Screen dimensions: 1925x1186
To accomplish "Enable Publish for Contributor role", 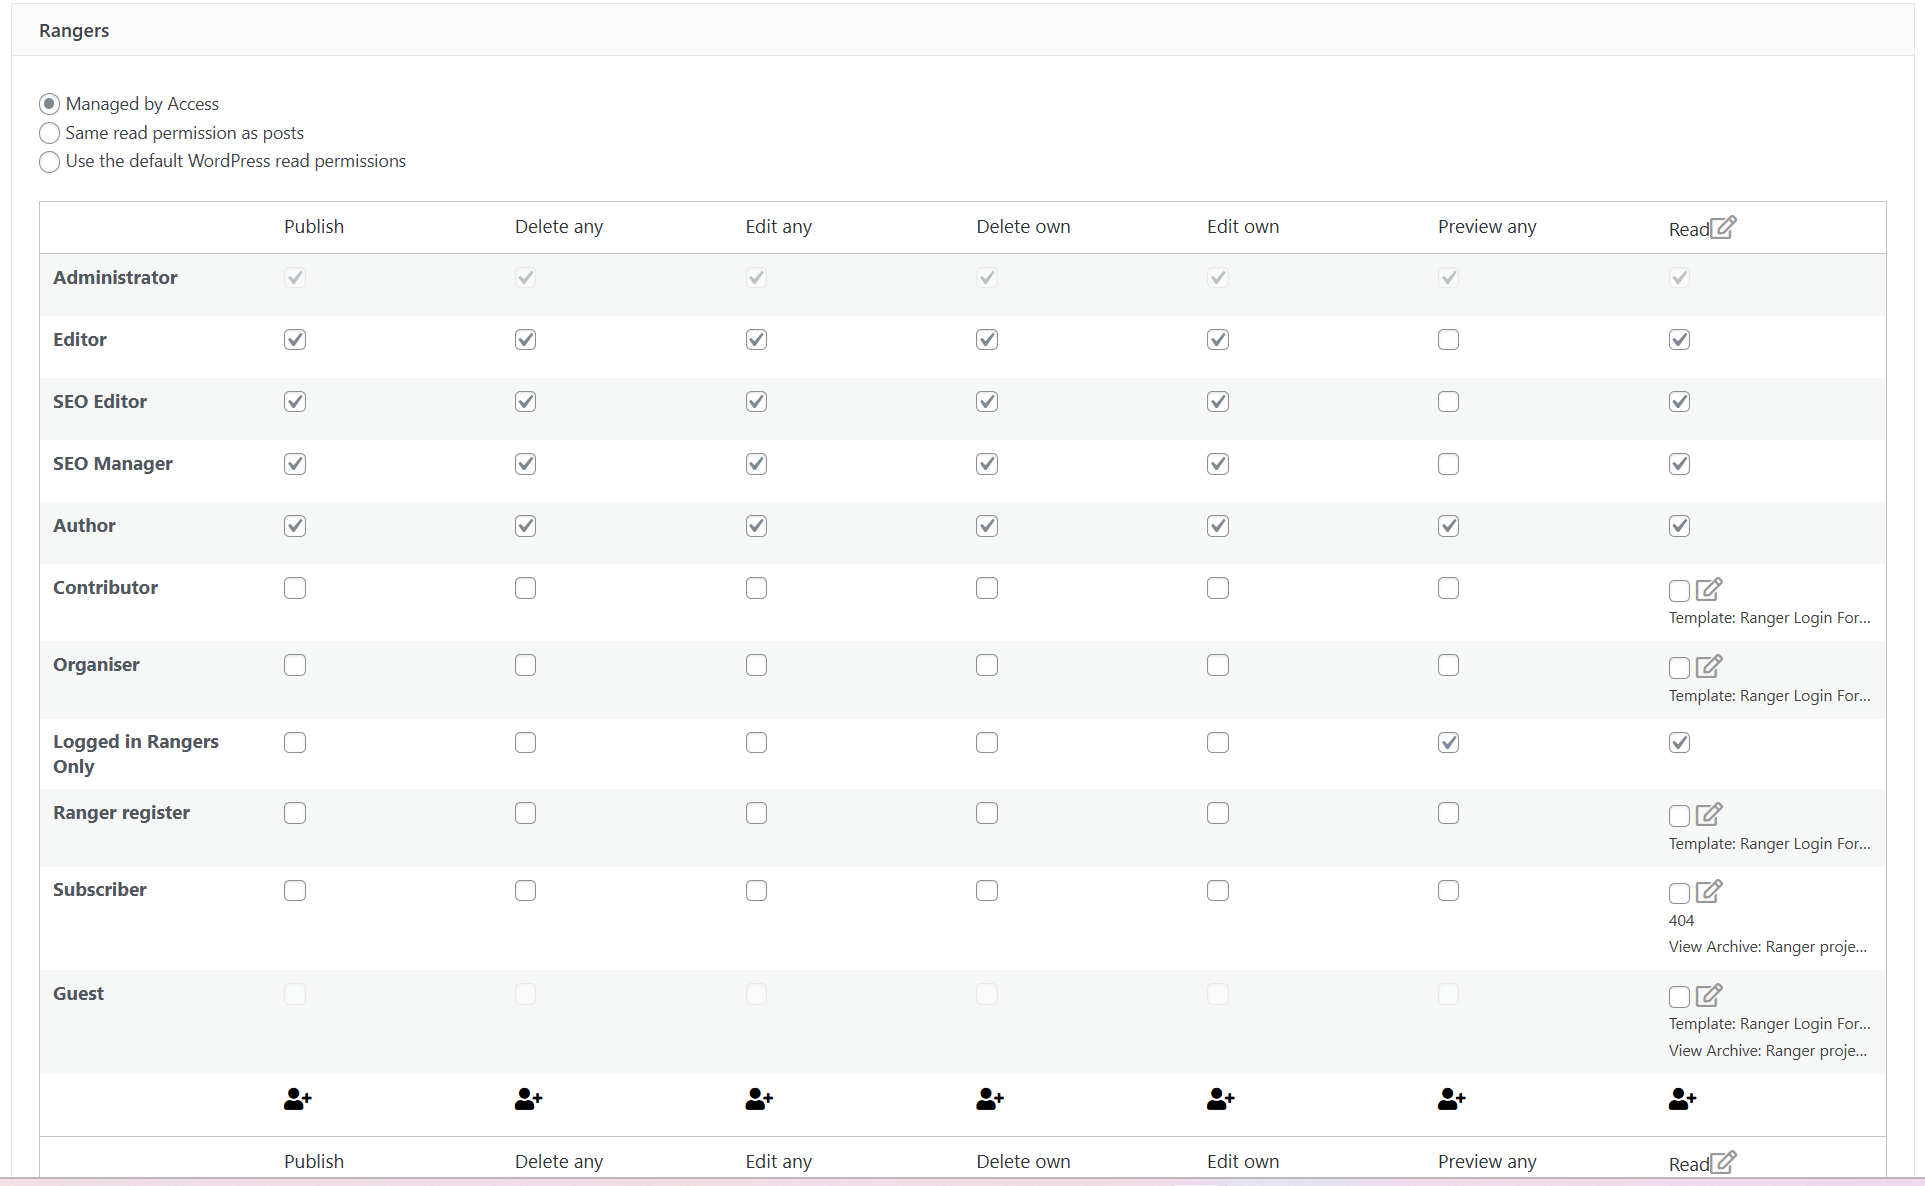I will 294,588.
